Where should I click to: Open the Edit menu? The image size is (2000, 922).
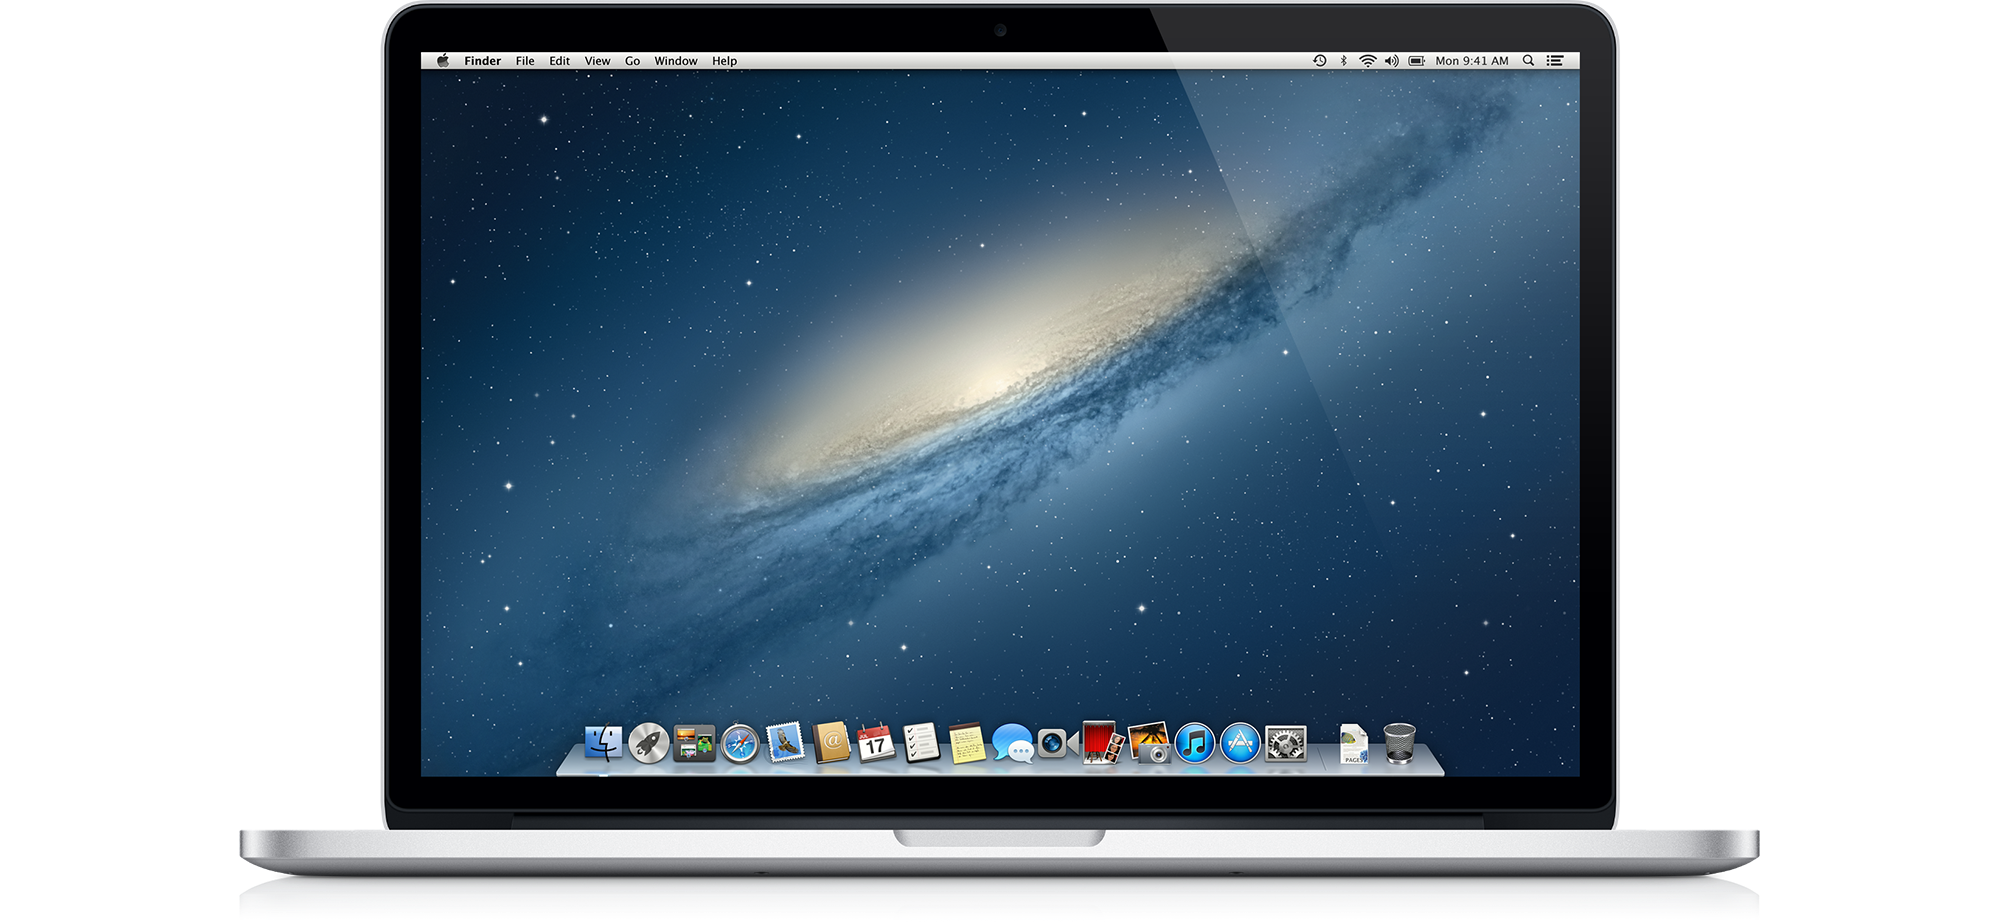559,61
